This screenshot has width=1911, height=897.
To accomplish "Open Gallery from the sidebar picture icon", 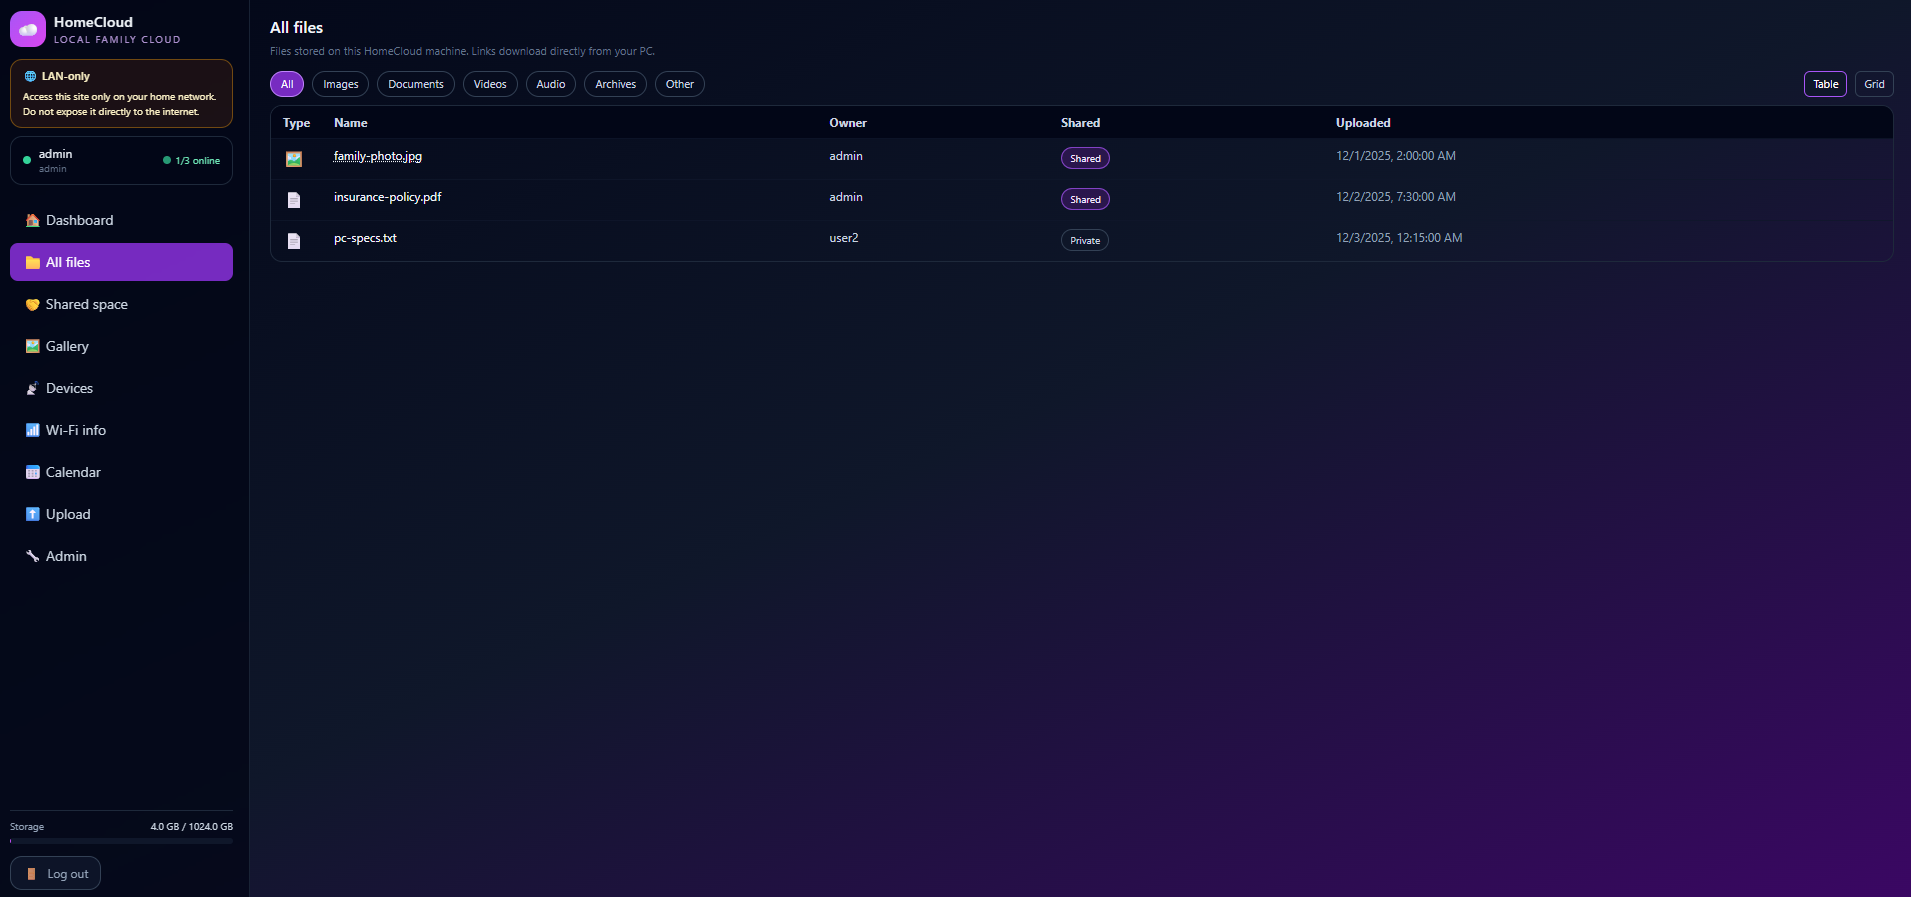I will click(33, 346).
